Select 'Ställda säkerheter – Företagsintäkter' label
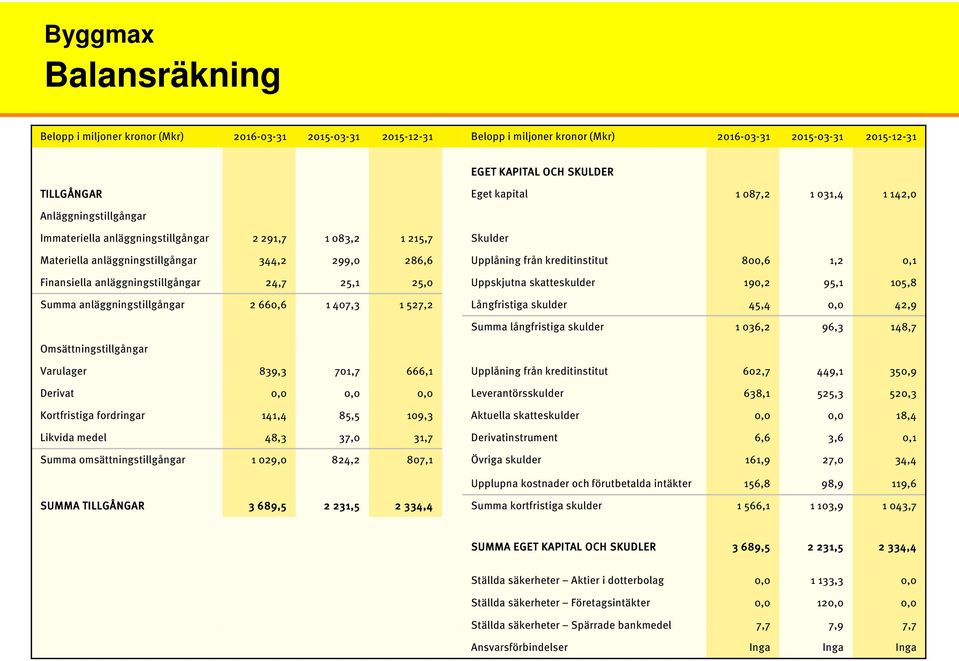Screen dimensions: 959x661 (x=560, y=603)
